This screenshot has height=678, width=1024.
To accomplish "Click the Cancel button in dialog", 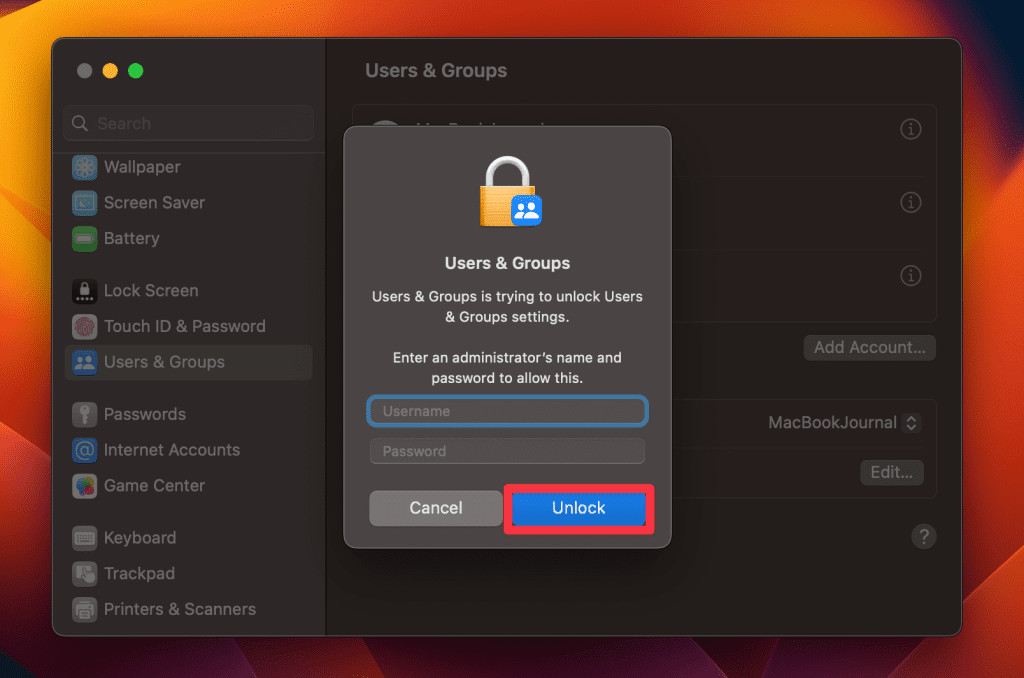I will (x=436, y=508).
